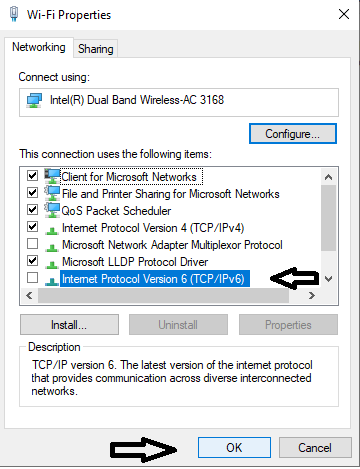The width and height of the screenshot is (360, 469).
Task: Select the File and Printer Sharing icon
Action: click(52, 193)
